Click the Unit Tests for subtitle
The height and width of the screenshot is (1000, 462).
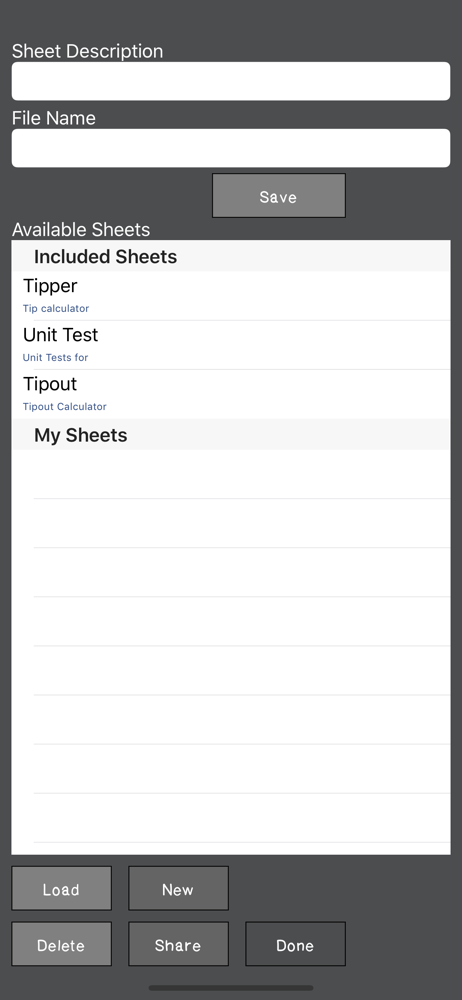(56, 358)
